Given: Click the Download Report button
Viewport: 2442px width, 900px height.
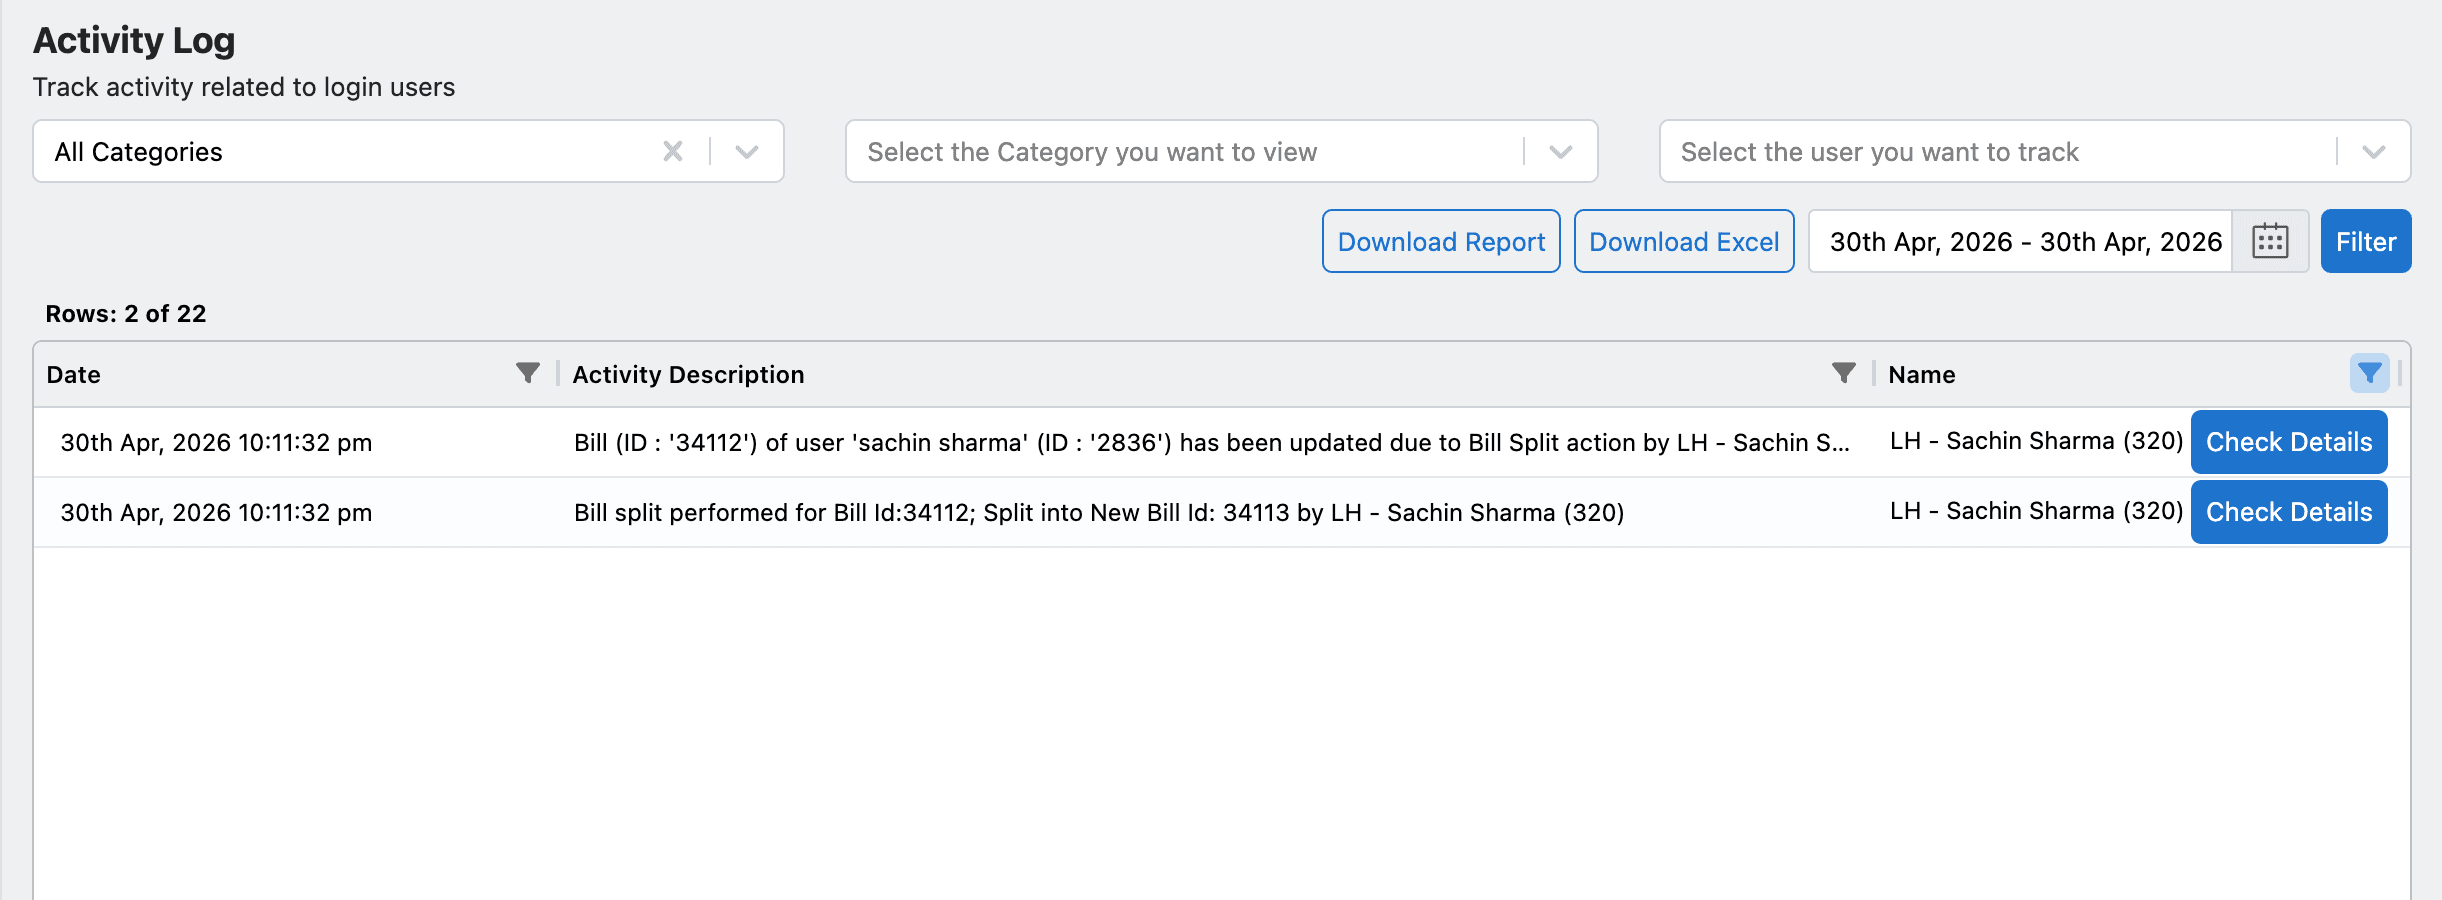Looking at the screenshot, I should click(x=1441, y=241).
